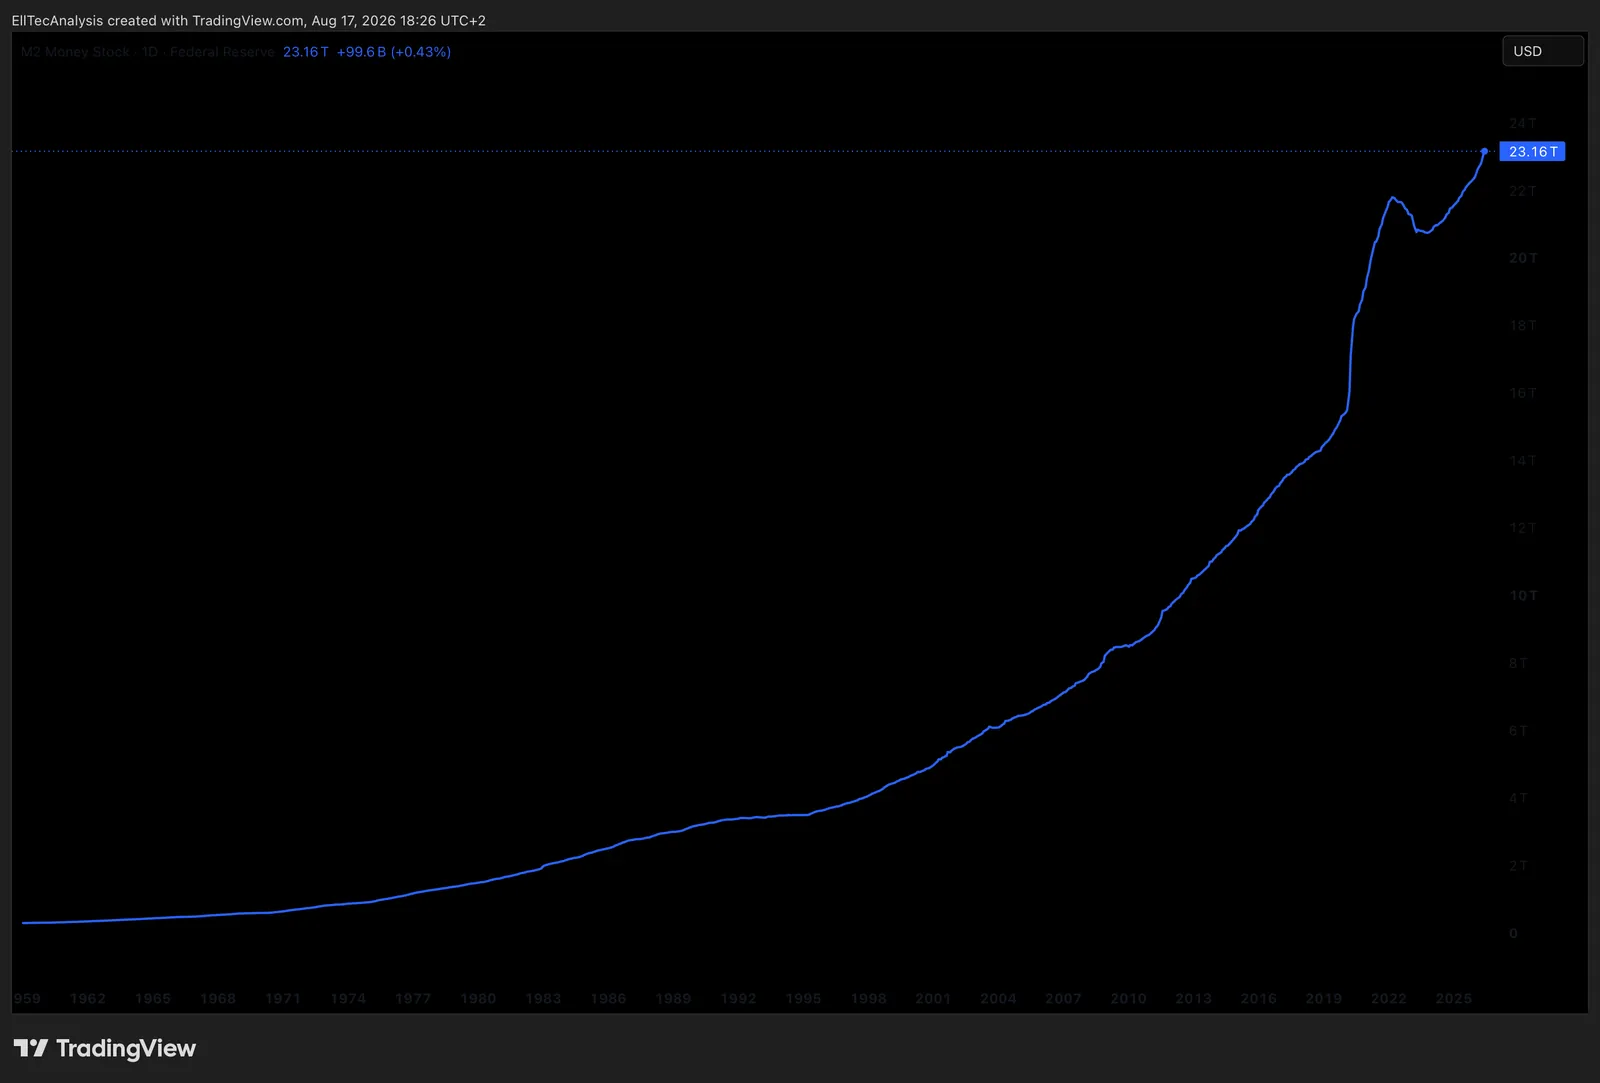Click the 1971 year on time axis
This screenshot has height=1083, width=1600.
coord(283,998)
